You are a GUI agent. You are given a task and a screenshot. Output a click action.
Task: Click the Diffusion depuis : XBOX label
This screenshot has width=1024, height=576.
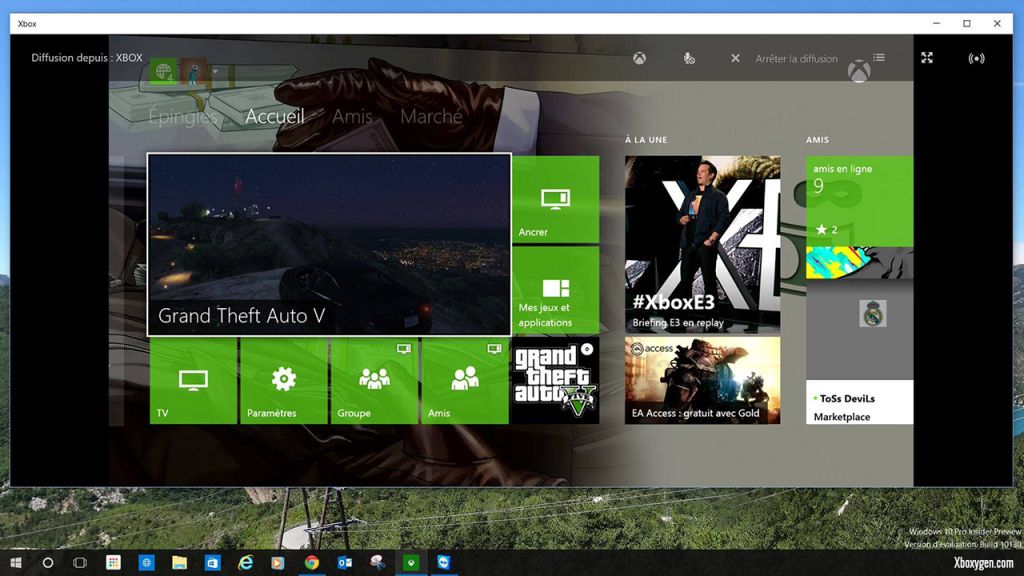point(87,57)
